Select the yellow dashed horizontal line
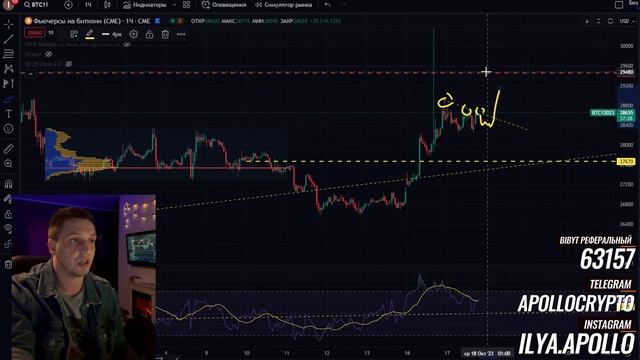The height and width of the screenshot is (360, 640). tap(429, 162)
